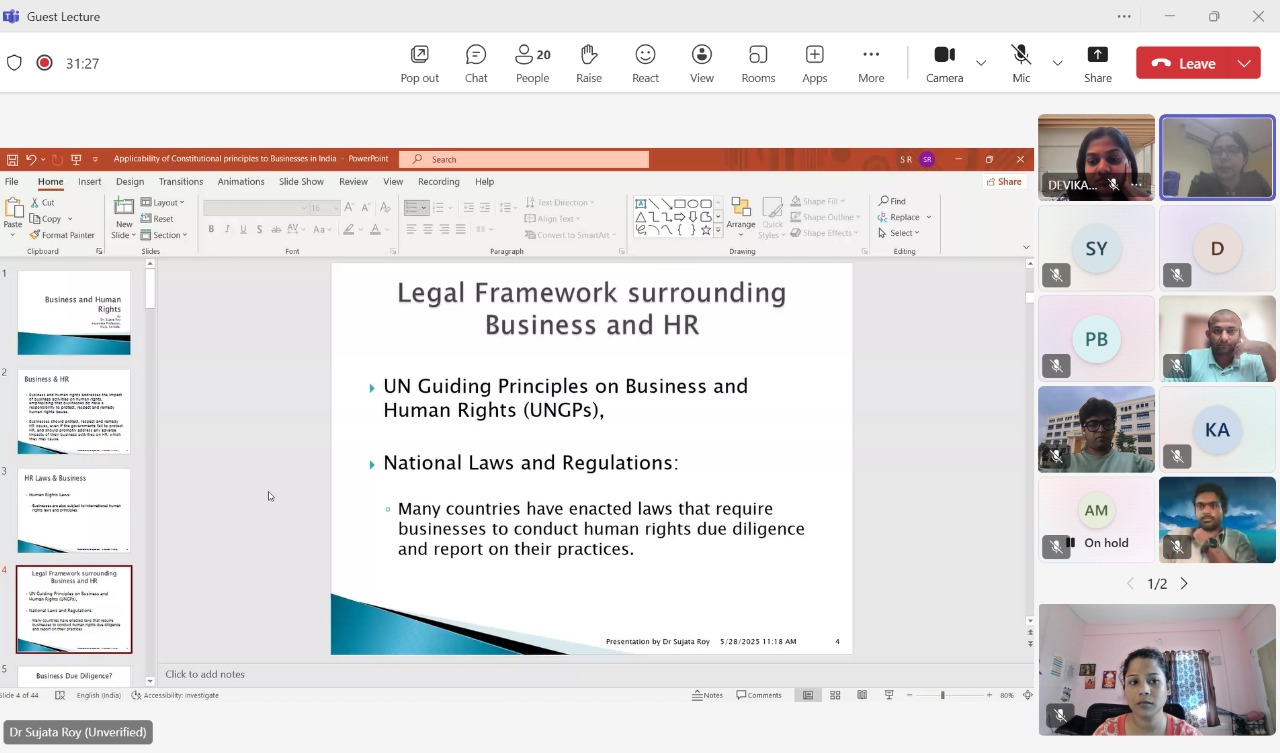
Task: Open the View layout options
Action: [702, 63]
